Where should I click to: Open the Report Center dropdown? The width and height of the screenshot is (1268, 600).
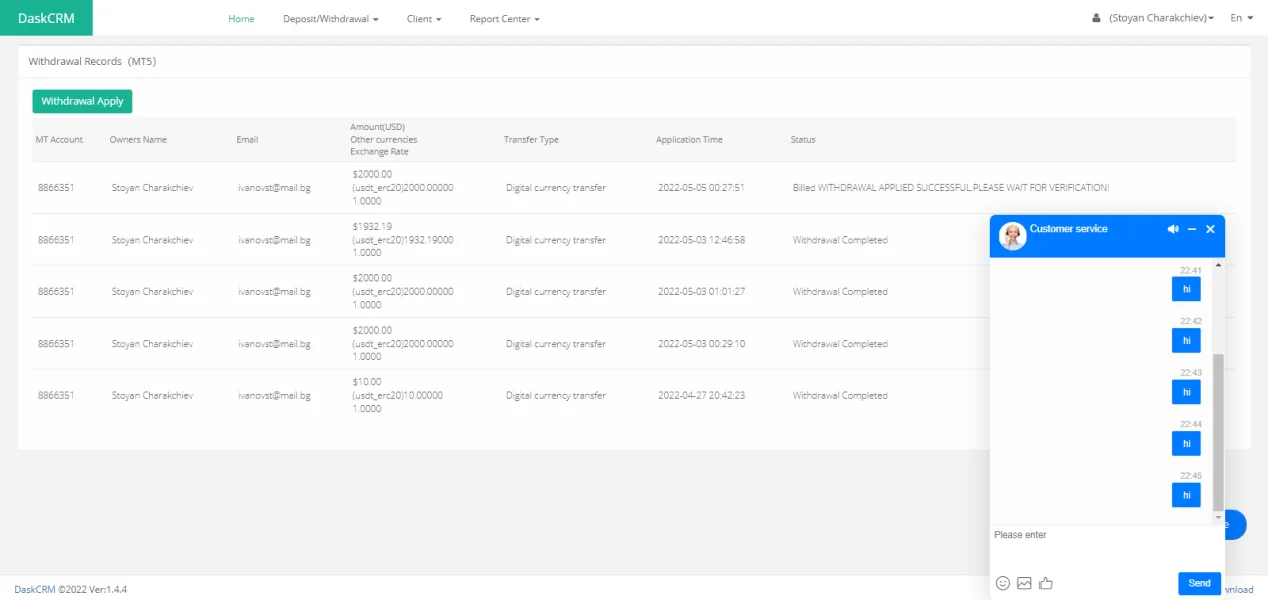(x=504, y=19)
